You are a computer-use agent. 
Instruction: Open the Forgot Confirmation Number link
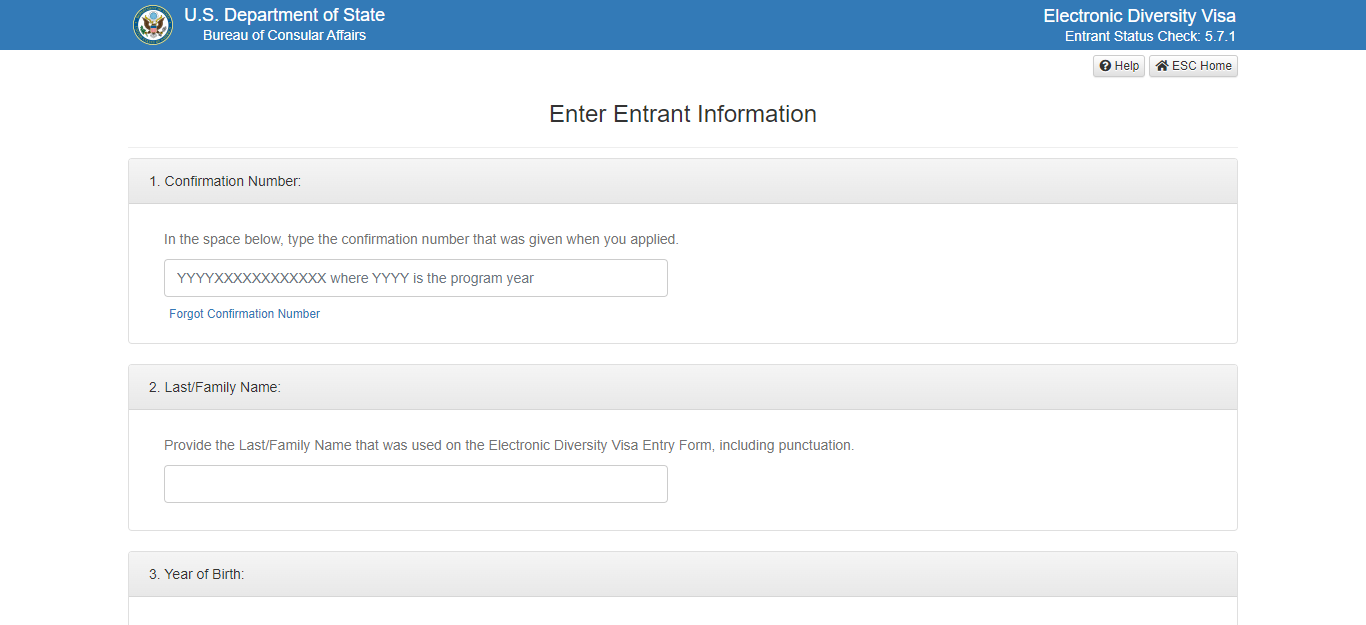[x=244, y=314]
